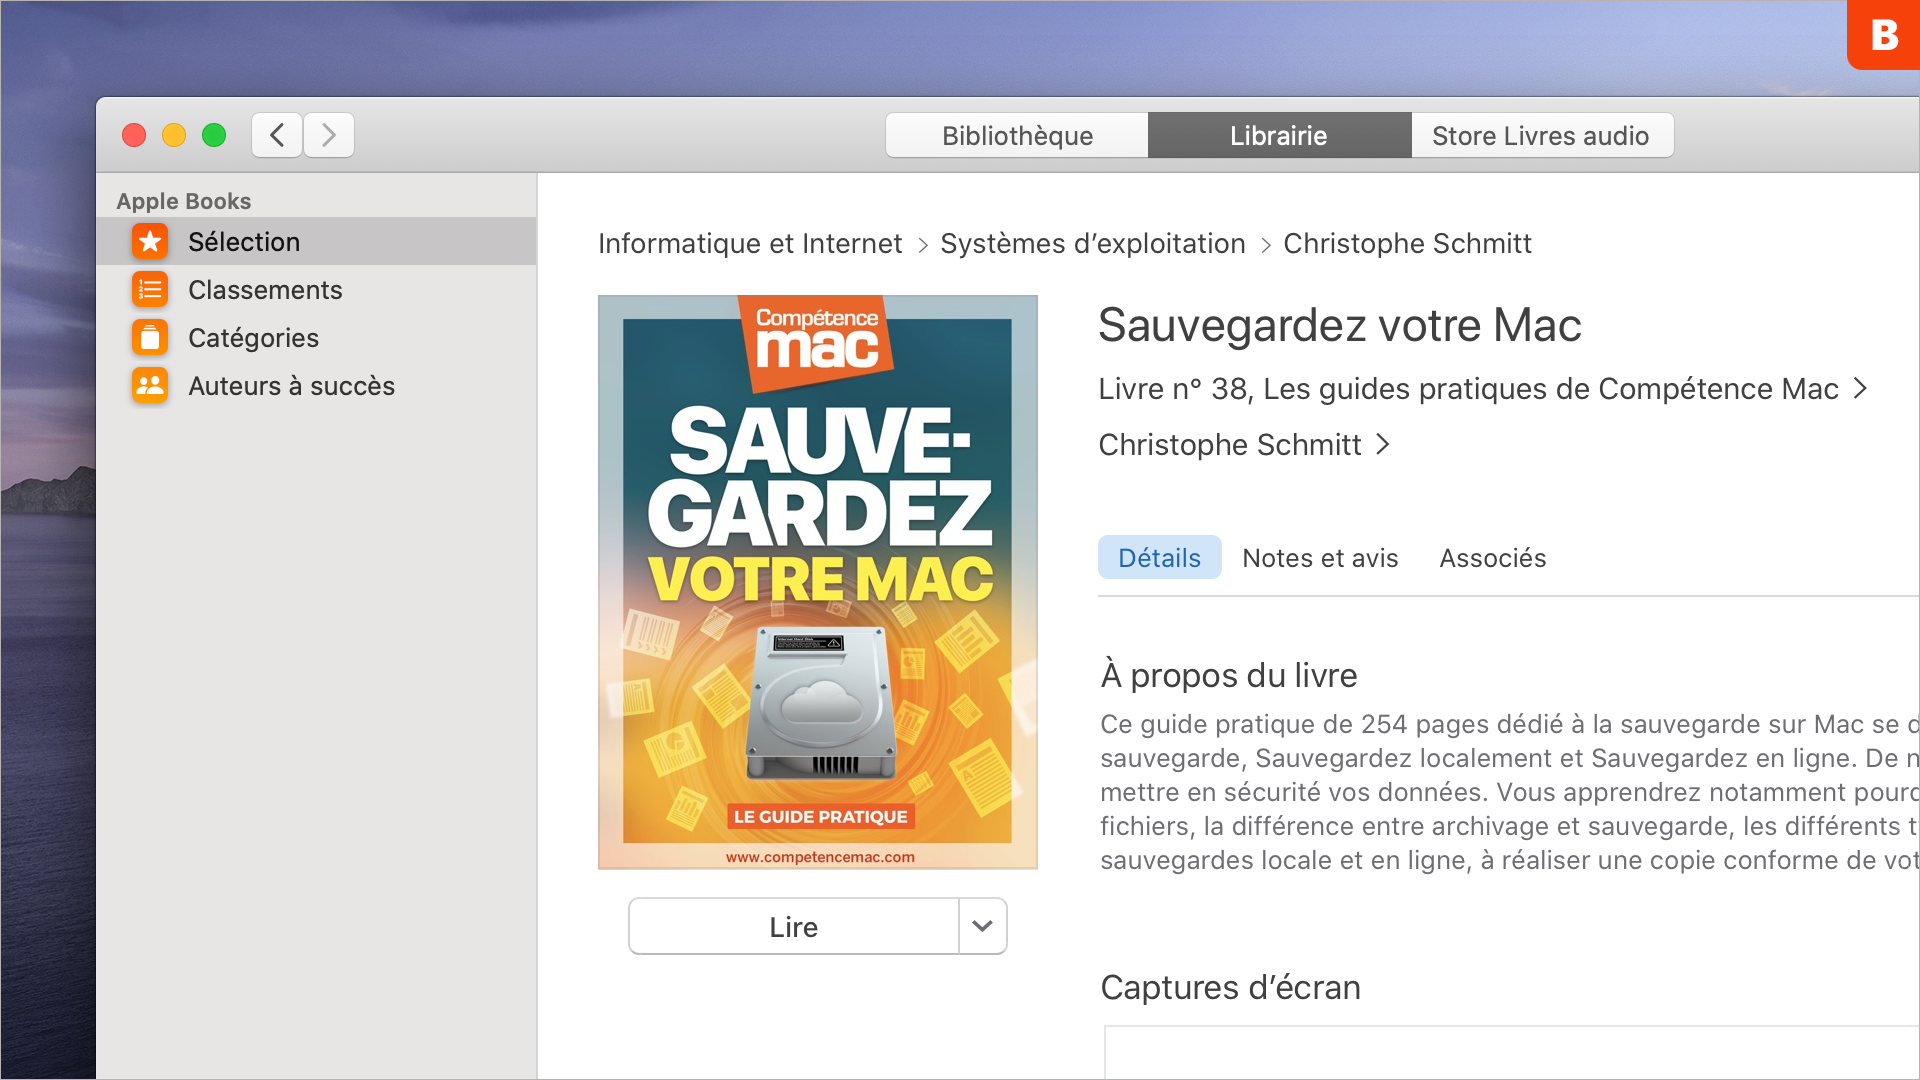Go back with the left arrow button
The height and width of the screenshot is (1080, 1920).
click(x=277, y=135)
